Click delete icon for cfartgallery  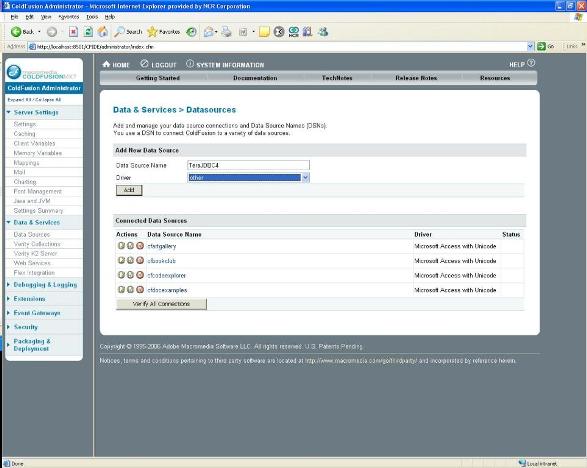[140, 246]
